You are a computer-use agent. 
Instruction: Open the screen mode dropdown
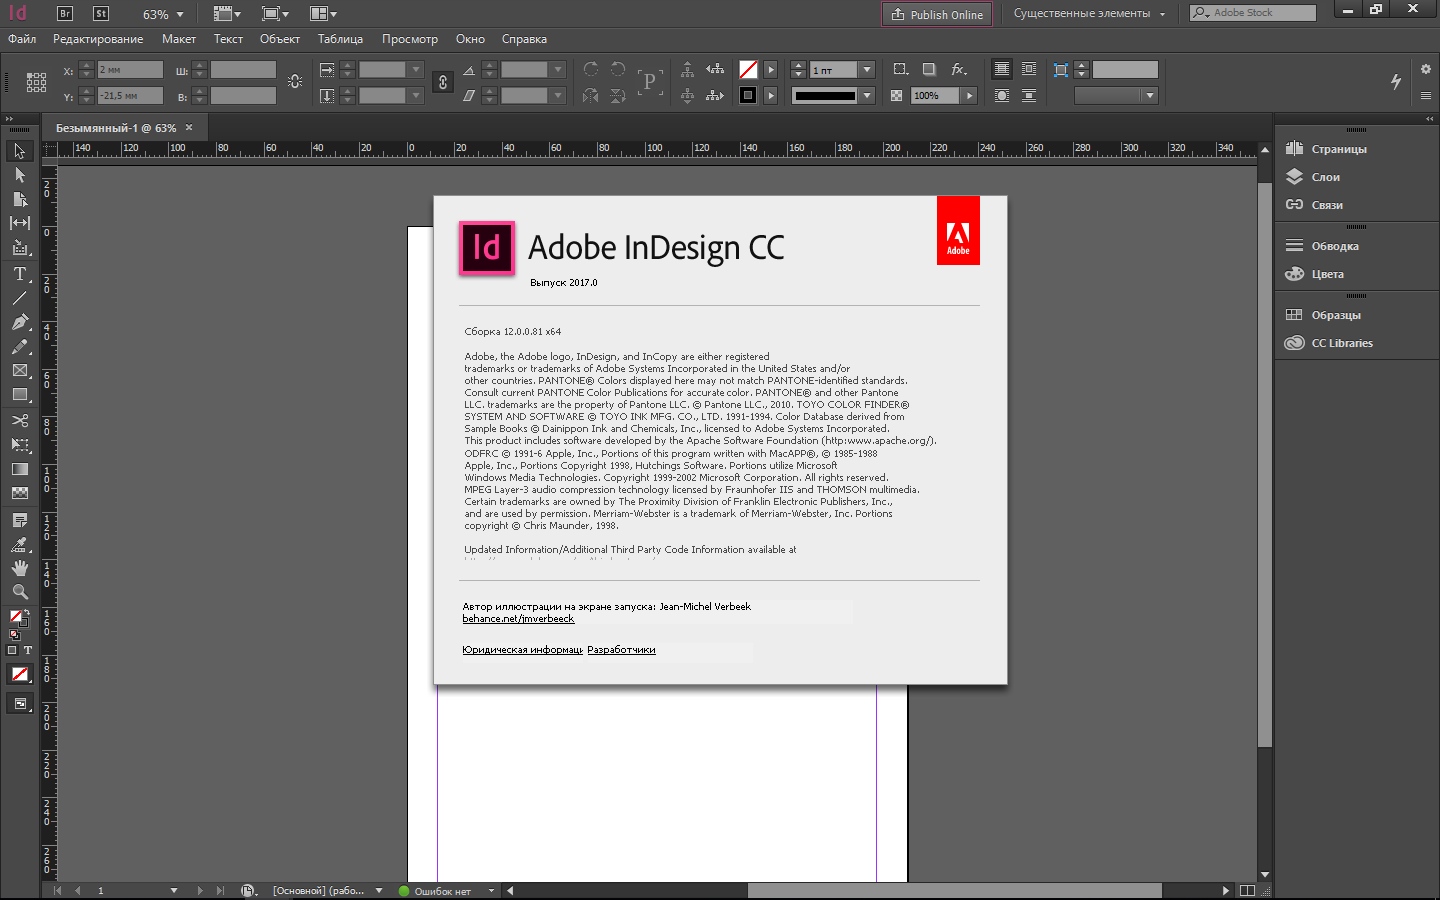pyautogui.click(x=275, y=14)
